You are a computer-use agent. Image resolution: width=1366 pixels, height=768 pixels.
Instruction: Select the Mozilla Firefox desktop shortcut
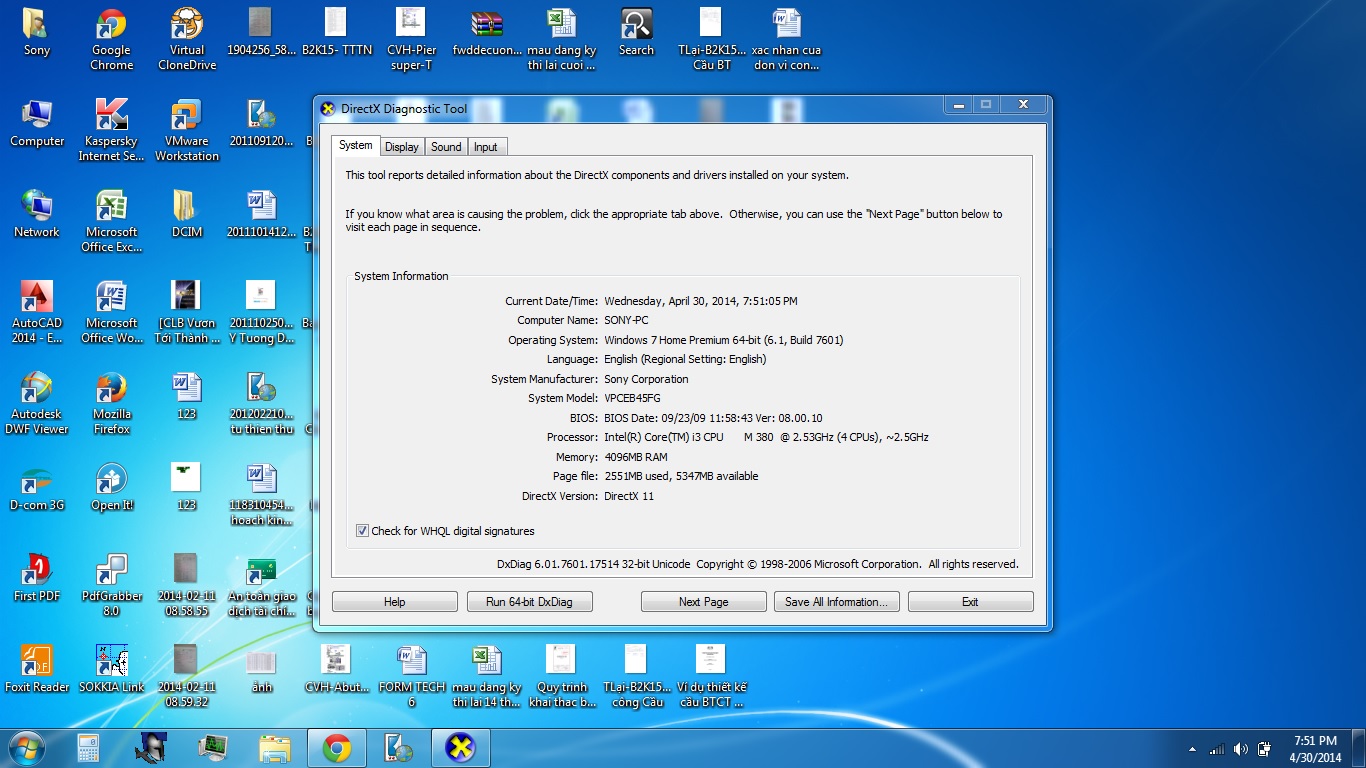[112, 403]
